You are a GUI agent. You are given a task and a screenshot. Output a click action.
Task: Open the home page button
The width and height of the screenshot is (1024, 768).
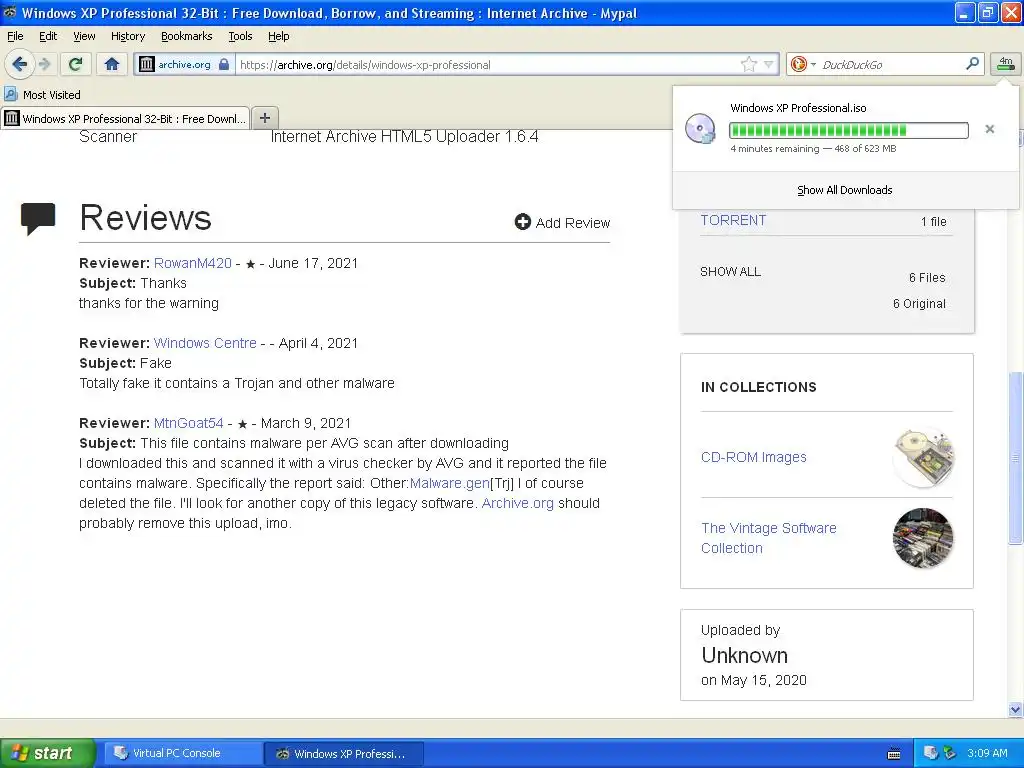pos(112,64)
